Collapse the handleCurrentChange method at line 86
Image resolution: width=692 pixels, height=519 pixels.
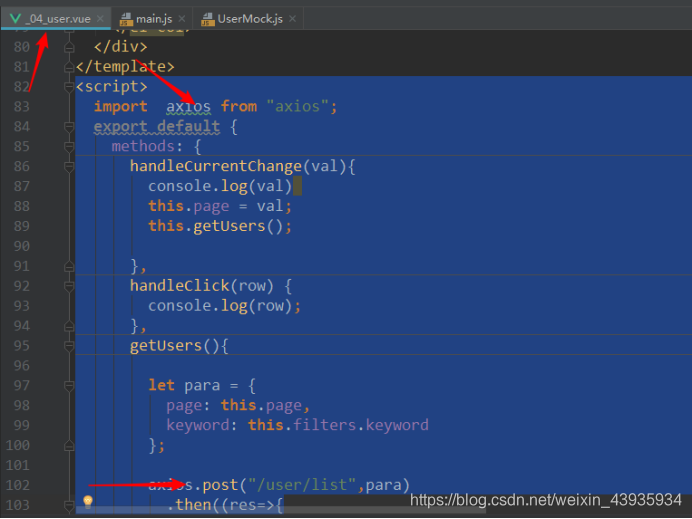(x=69, y=167)
